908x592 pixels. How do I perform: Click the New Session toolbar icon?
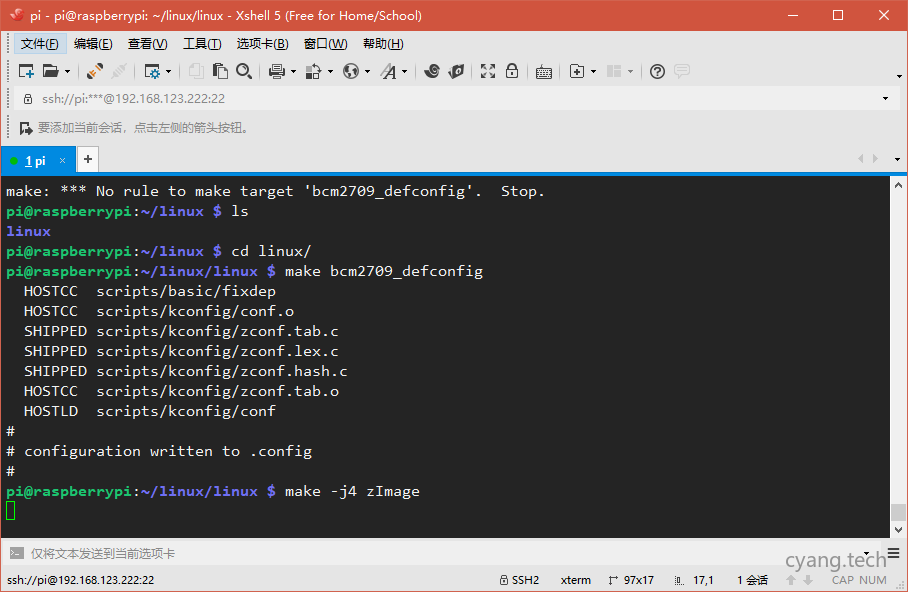coord(26,71)
